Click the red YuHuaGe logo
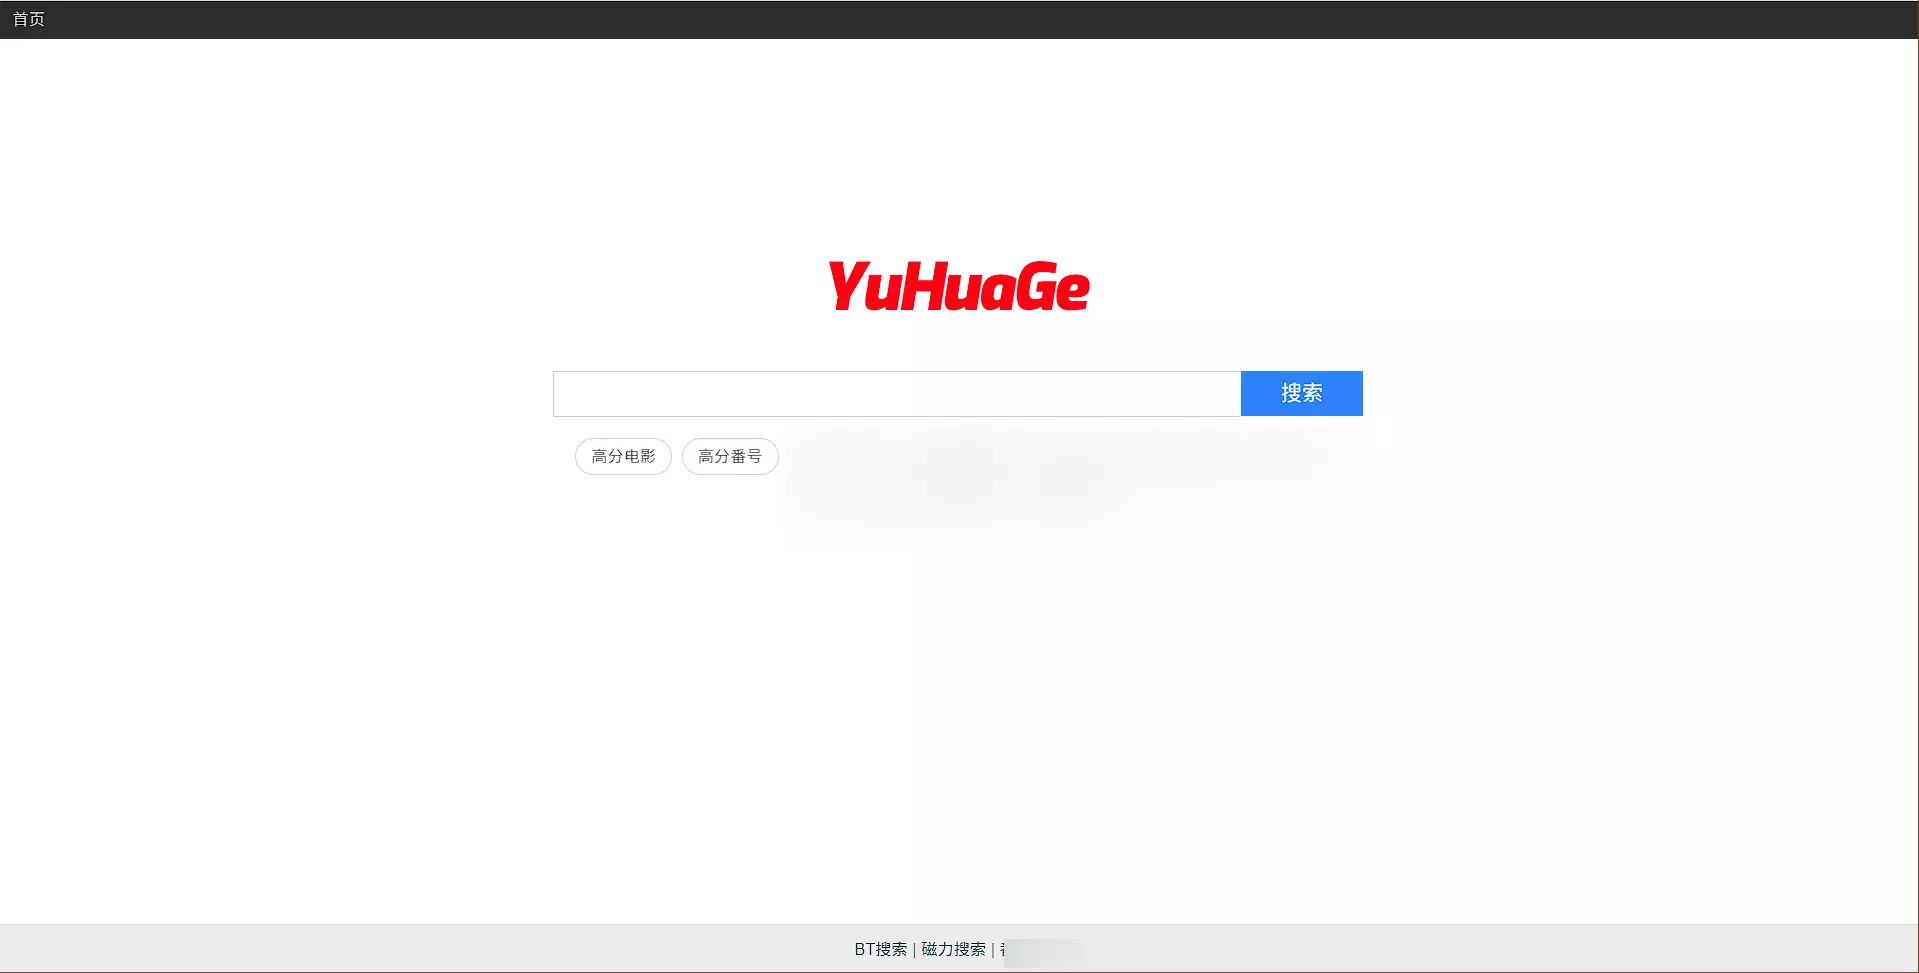The image size is (1919, 973). 958,286
